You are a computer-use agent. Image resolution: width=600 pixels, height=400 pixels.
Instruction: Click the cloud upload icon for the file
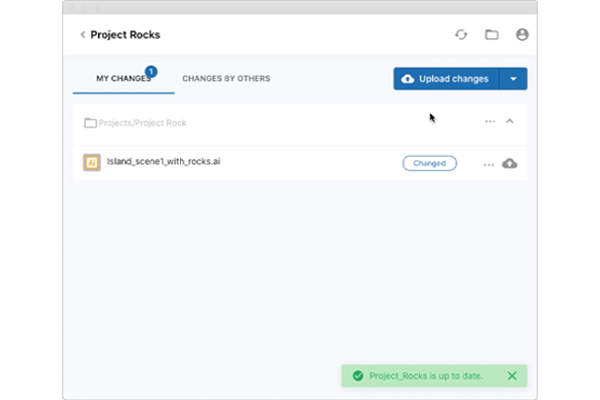510,164
